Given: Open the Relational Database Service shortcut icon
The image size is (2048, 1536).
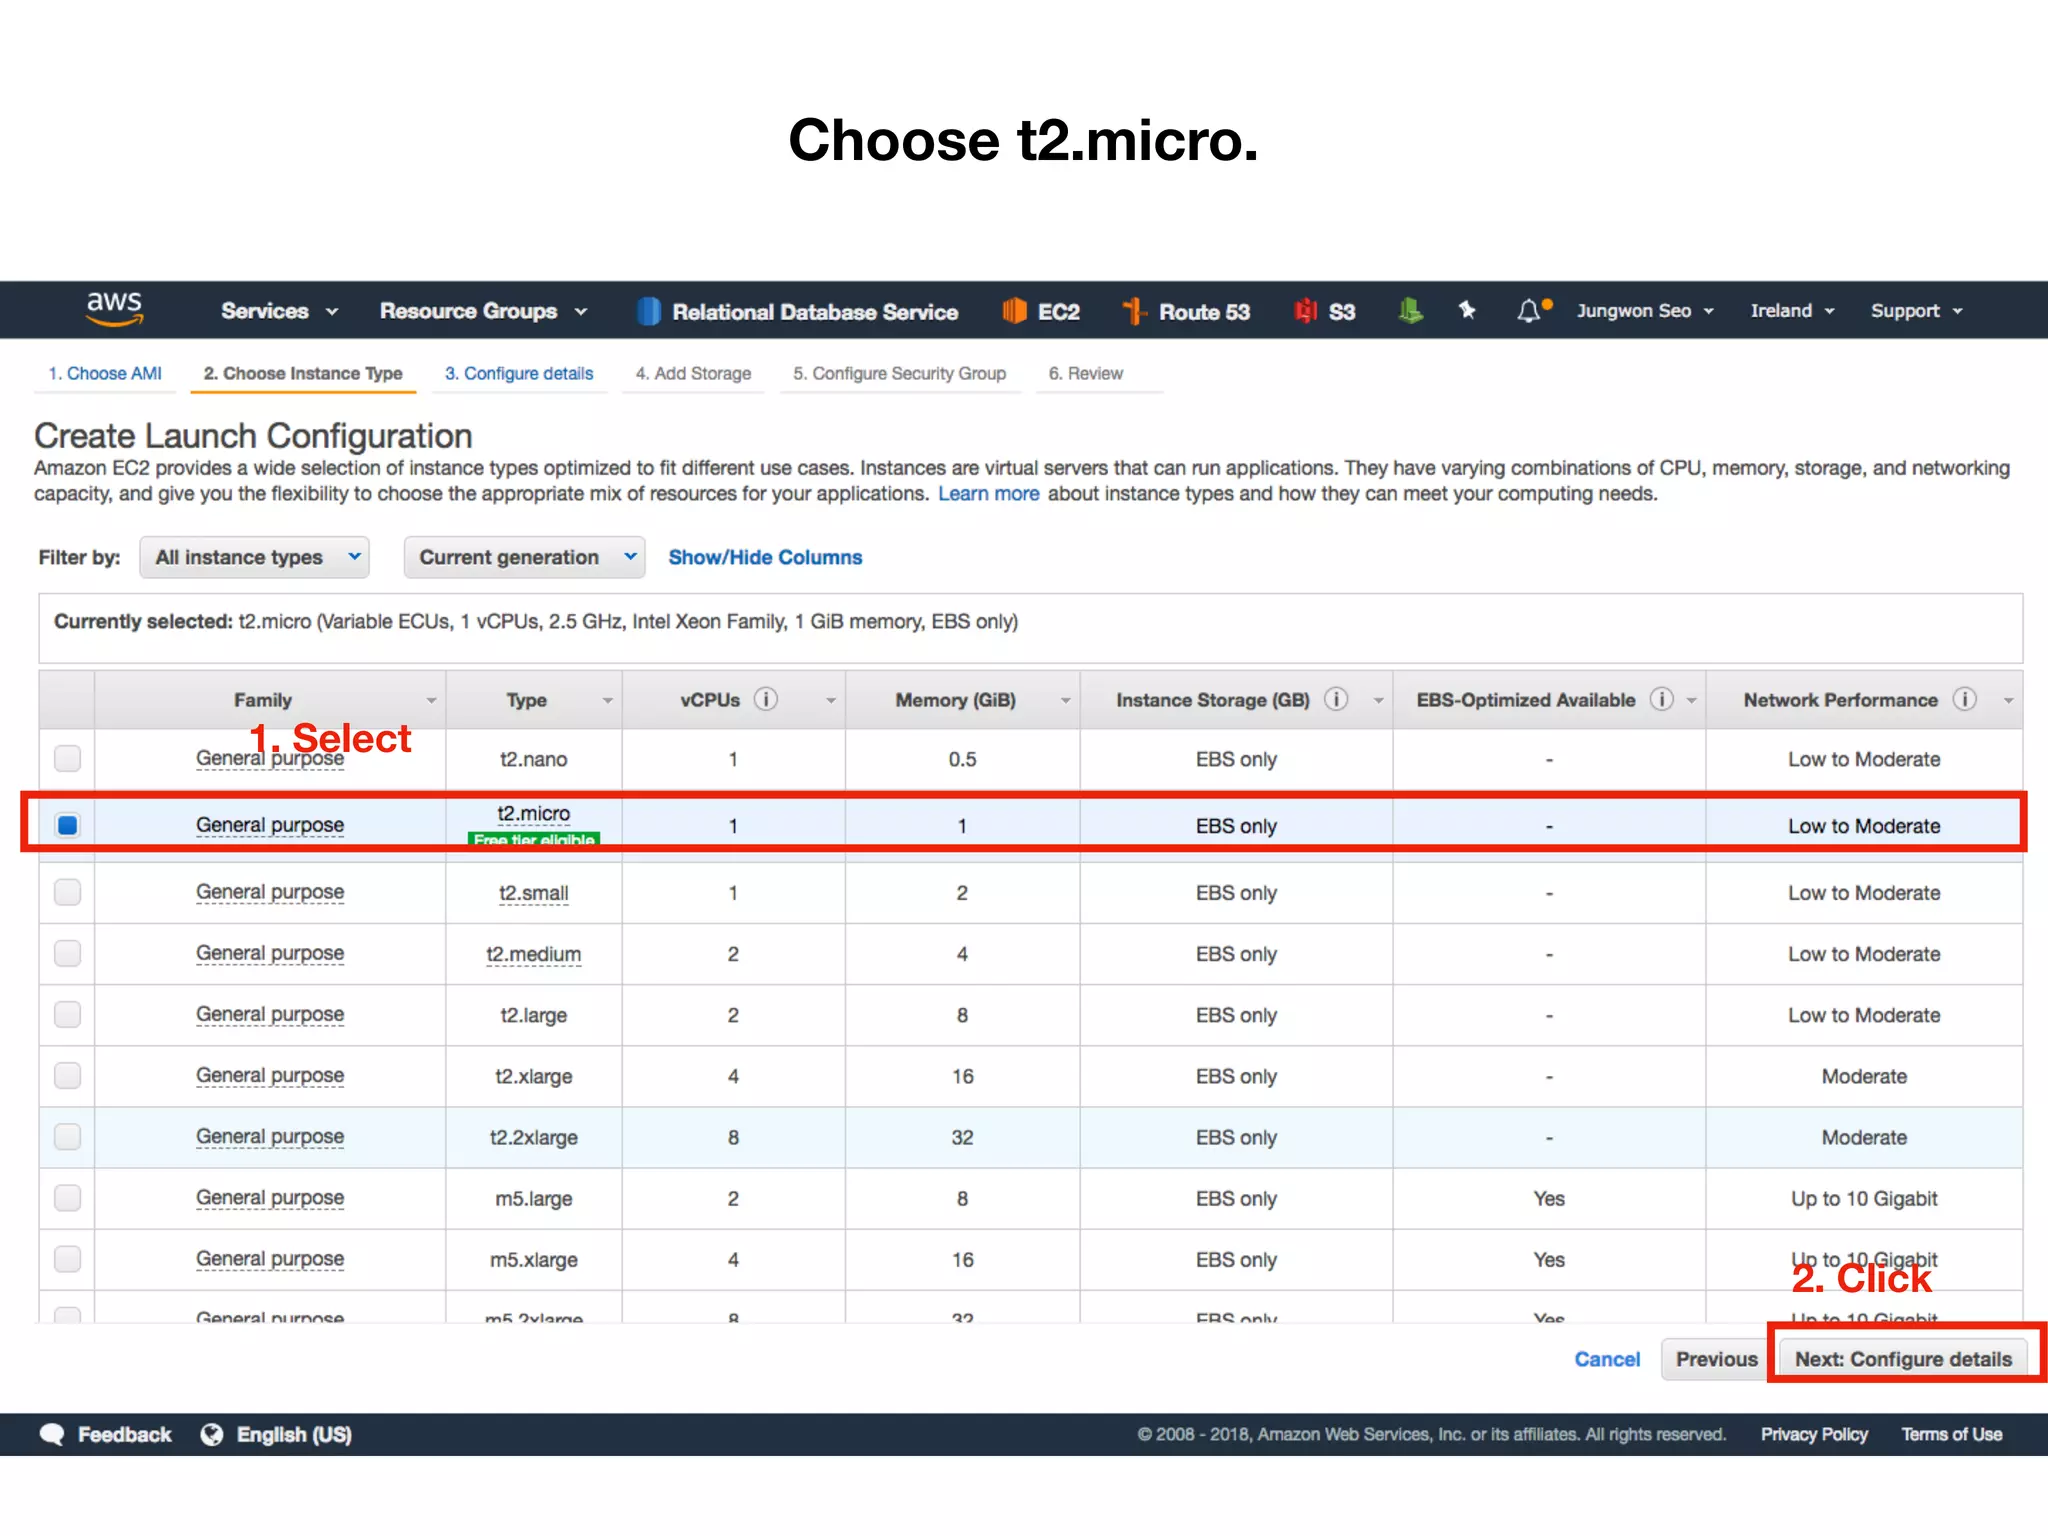Looking at the screenshot, I should pos(649,311).
